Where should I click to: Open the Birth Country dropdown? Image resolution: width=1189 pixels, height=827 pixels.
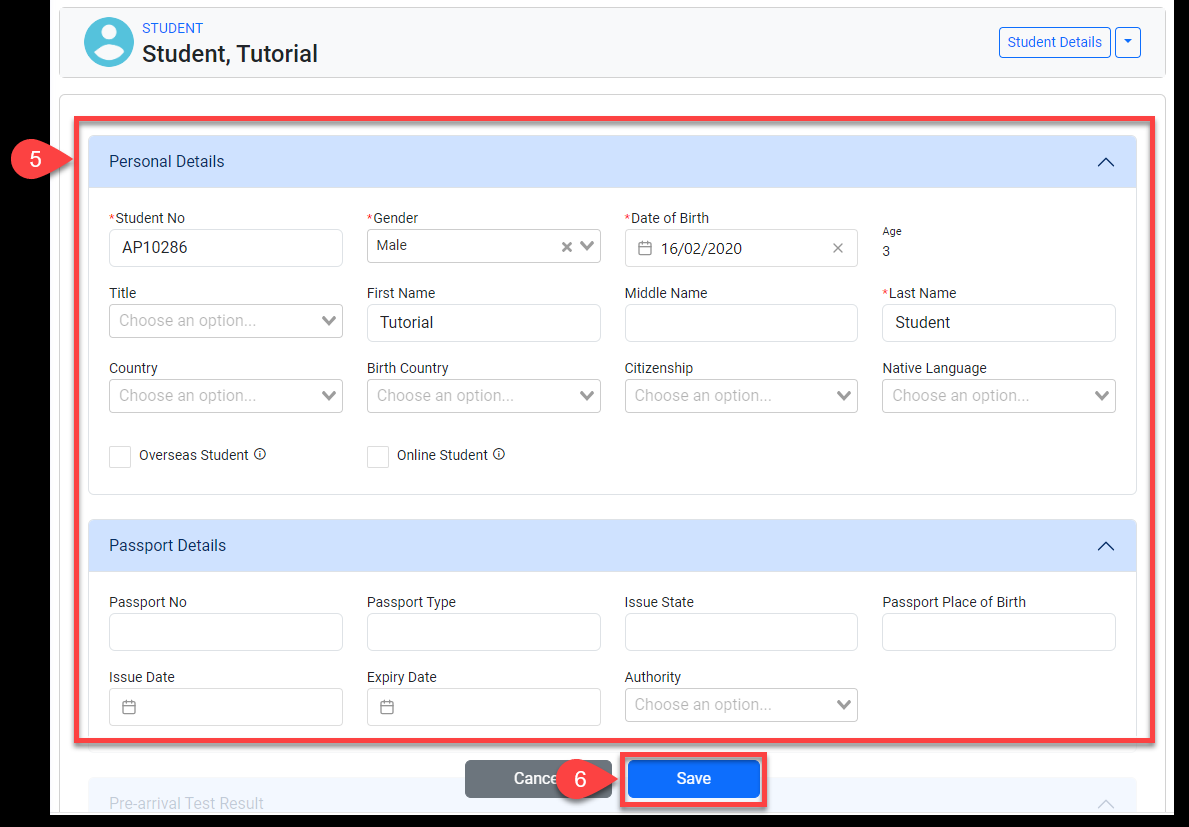tap(483, 396)
